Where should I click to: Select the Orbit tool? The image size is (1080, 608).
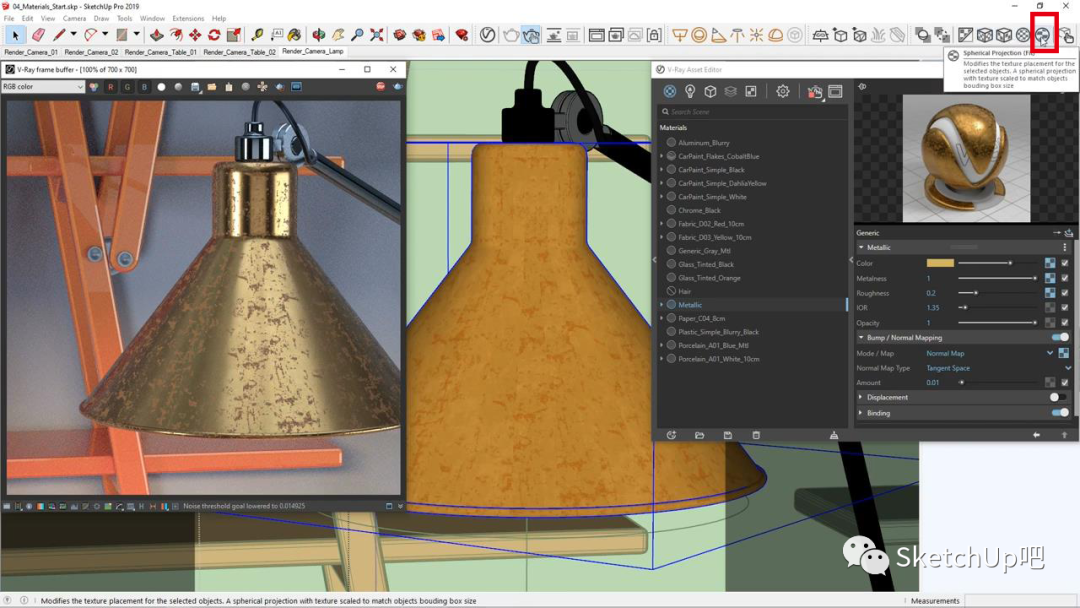pos(318,35)
